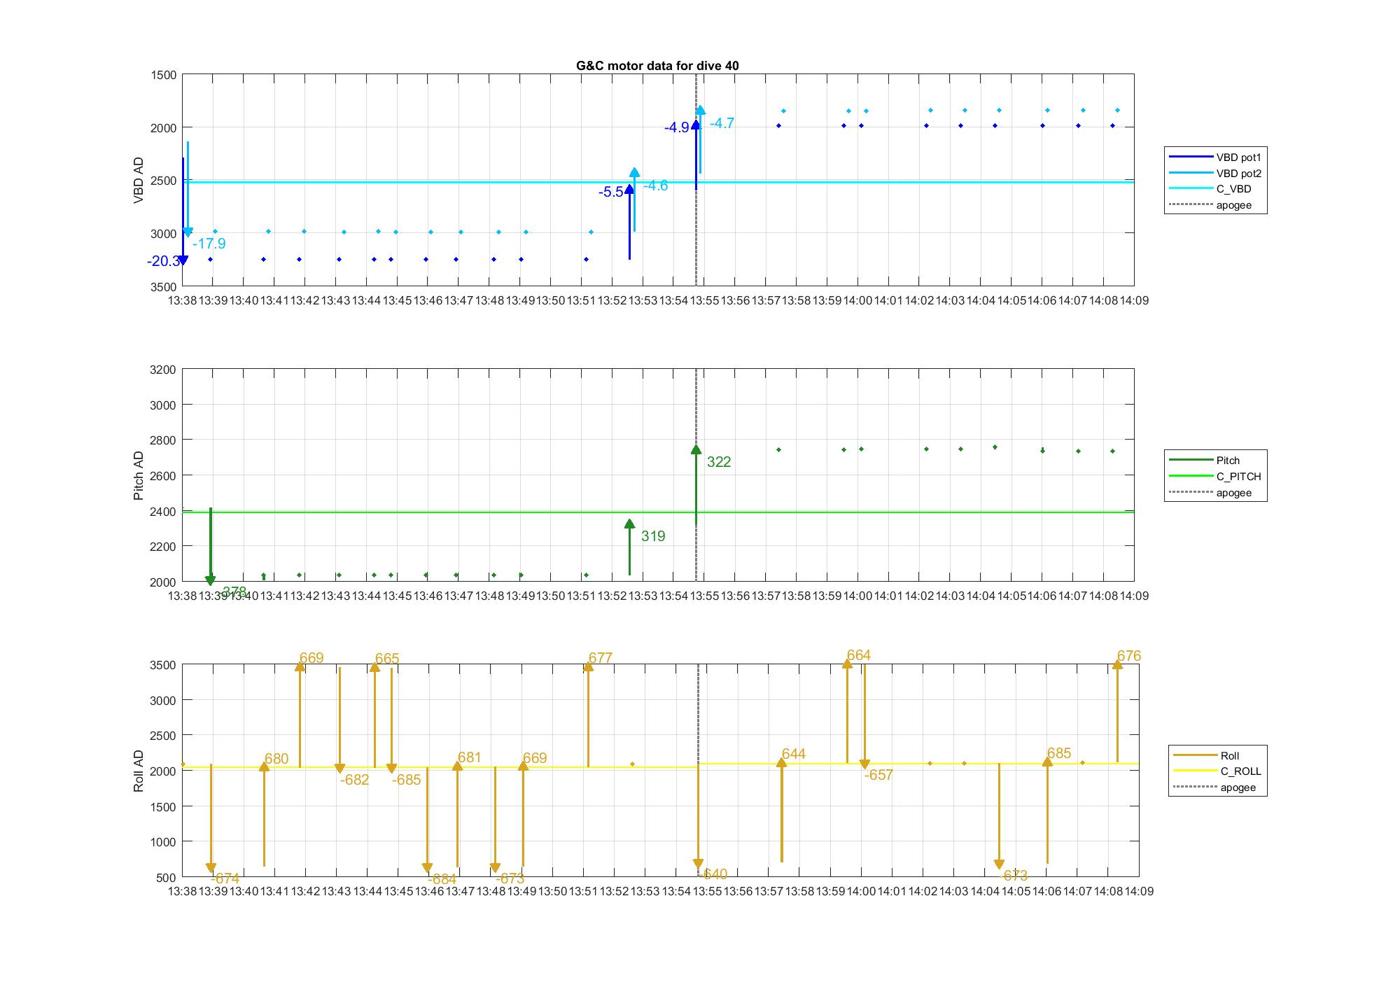Click the '14:09' time tick under VBD plot
The image size is (1400, 986).
(1133, 300)
